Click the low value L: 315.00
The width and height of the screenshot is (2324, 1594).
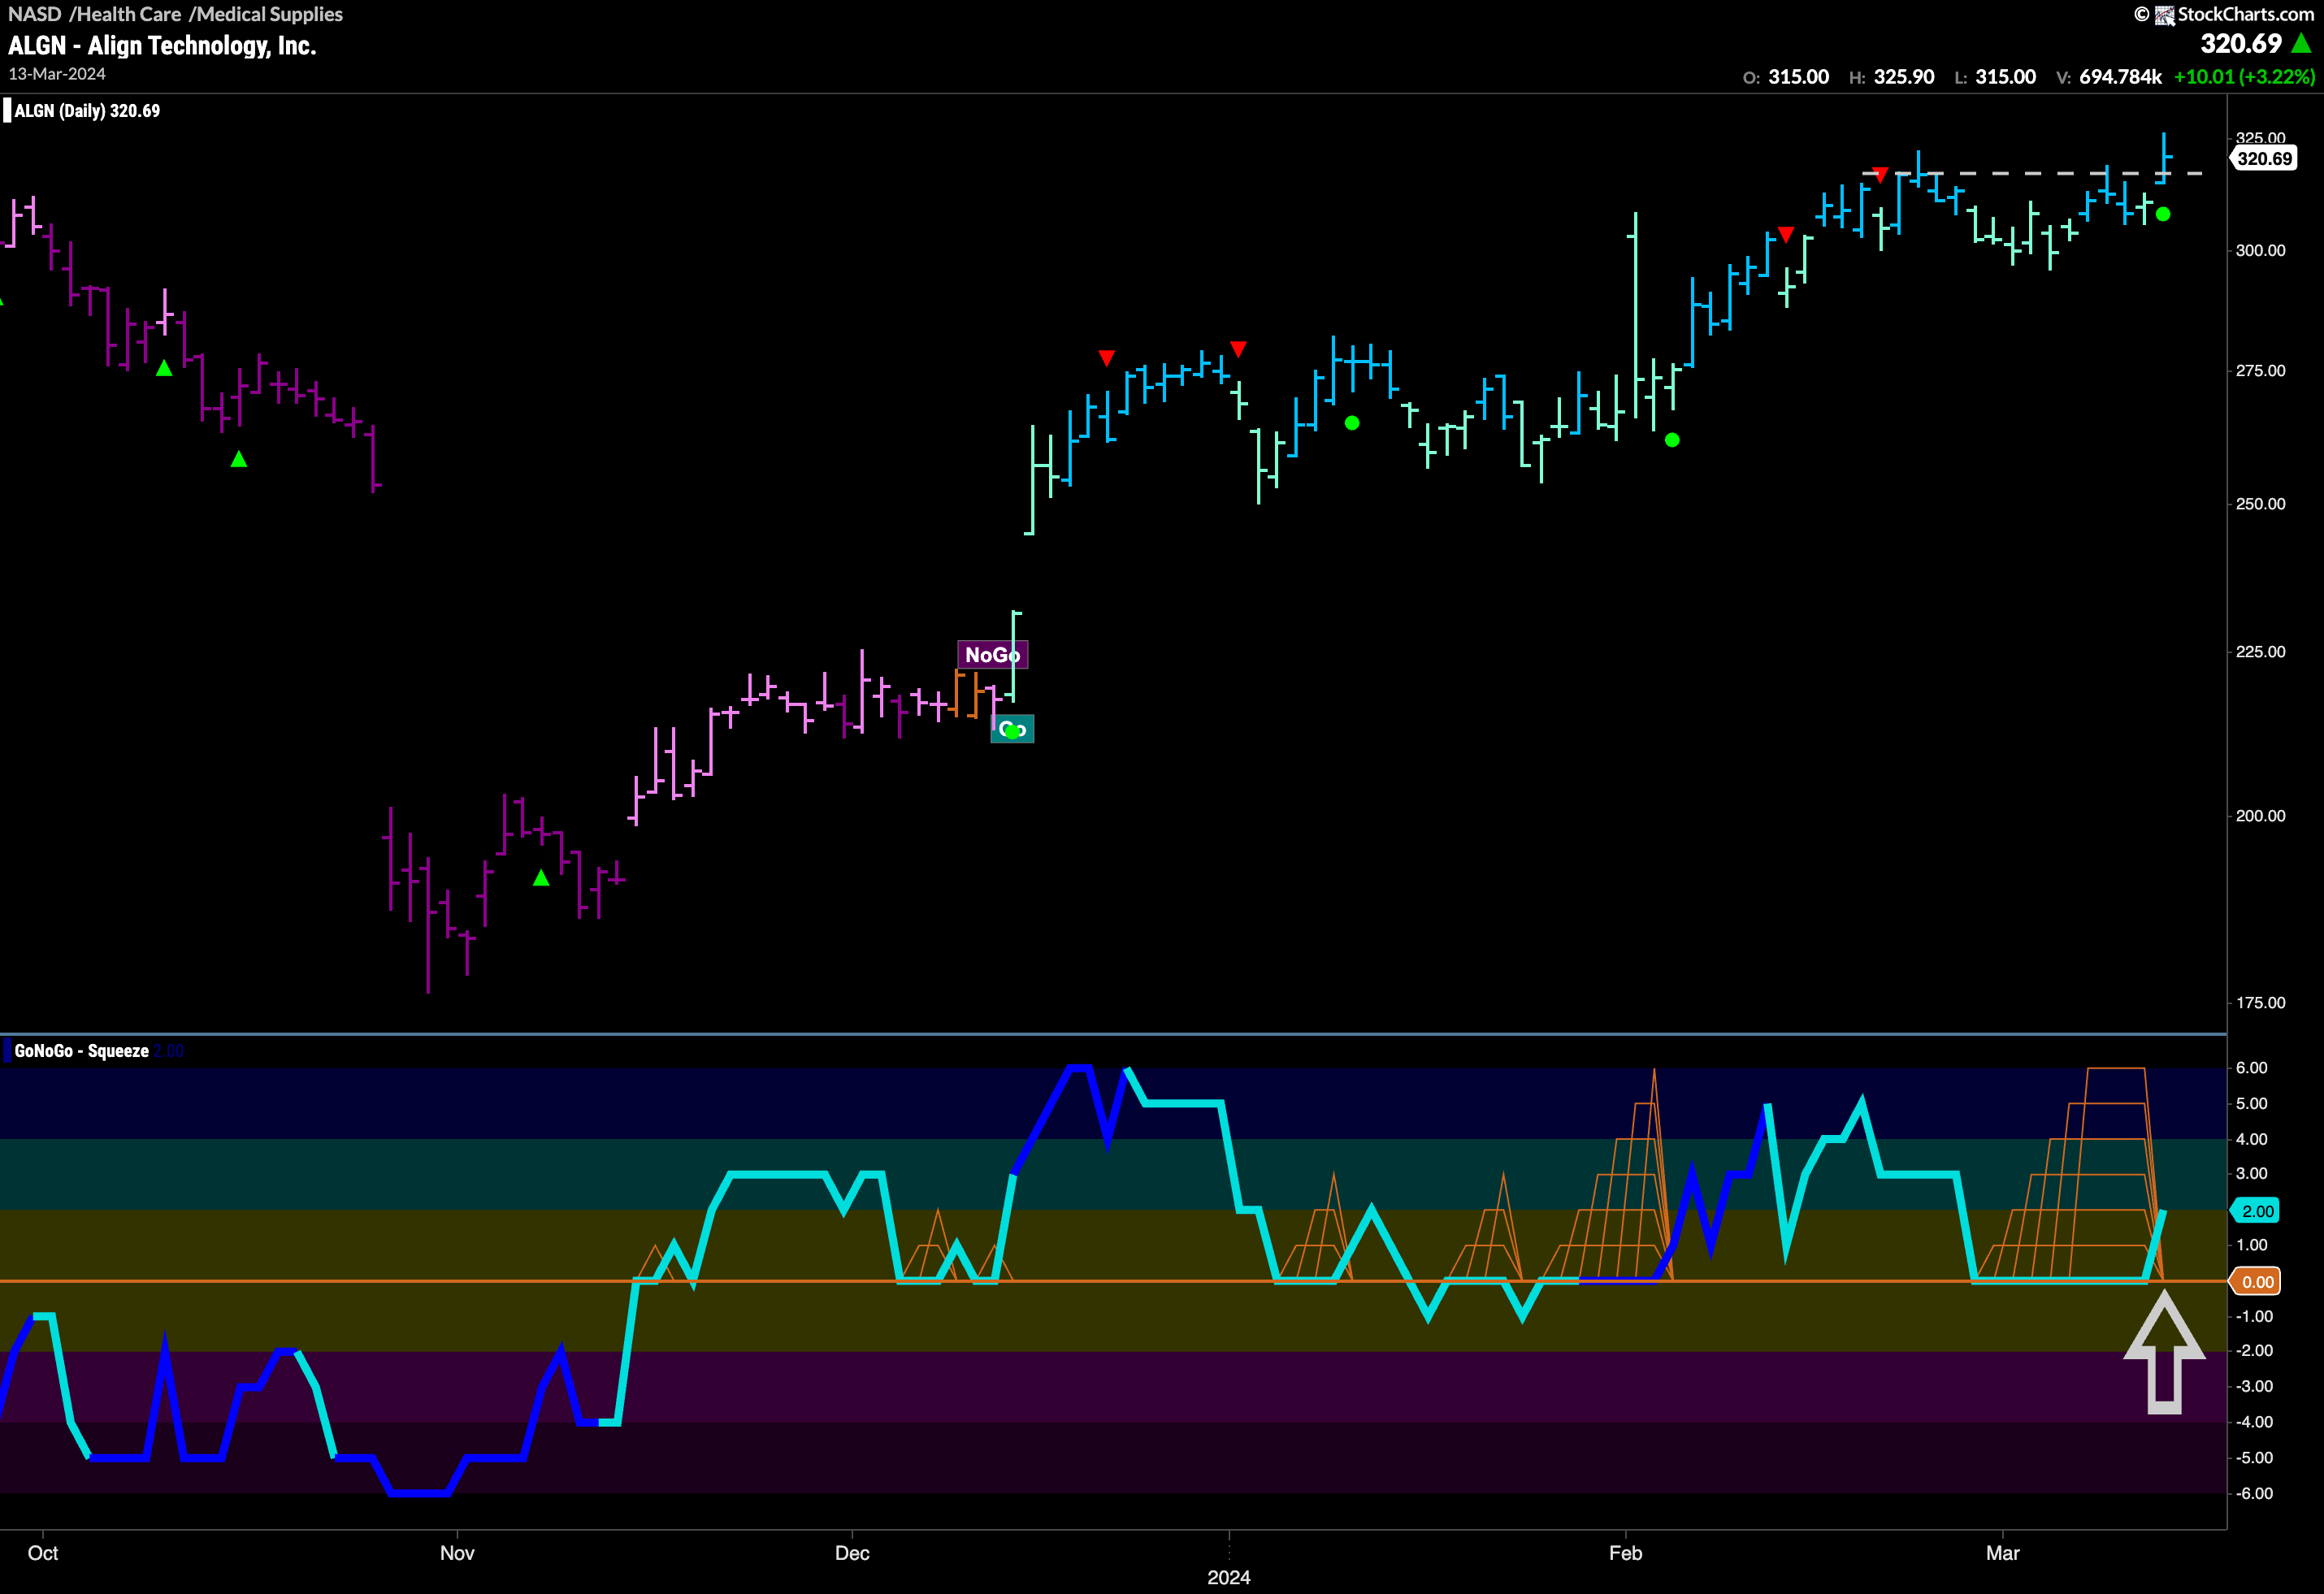pos(1995,77)
